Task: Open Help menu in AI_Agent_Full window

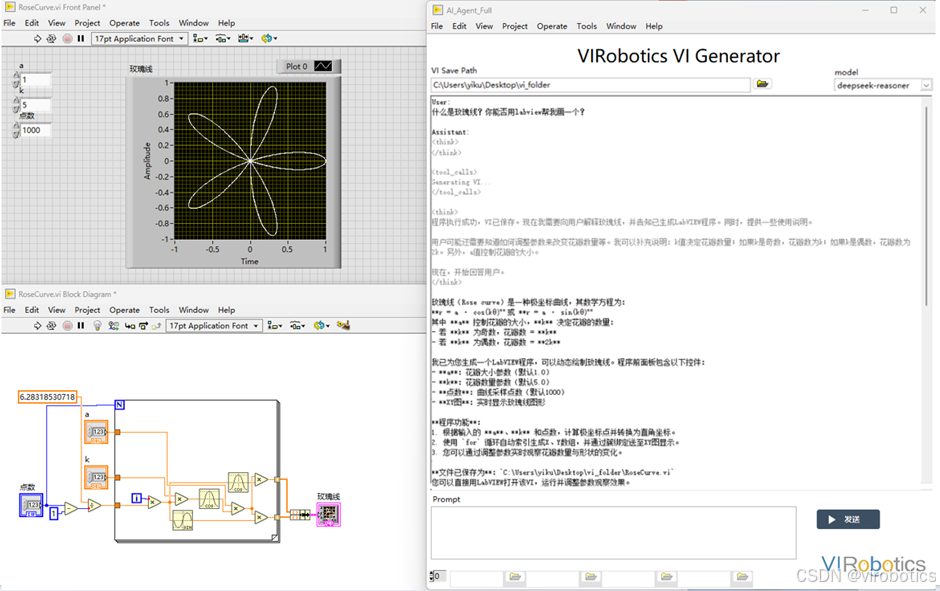Action: (654, 26)
